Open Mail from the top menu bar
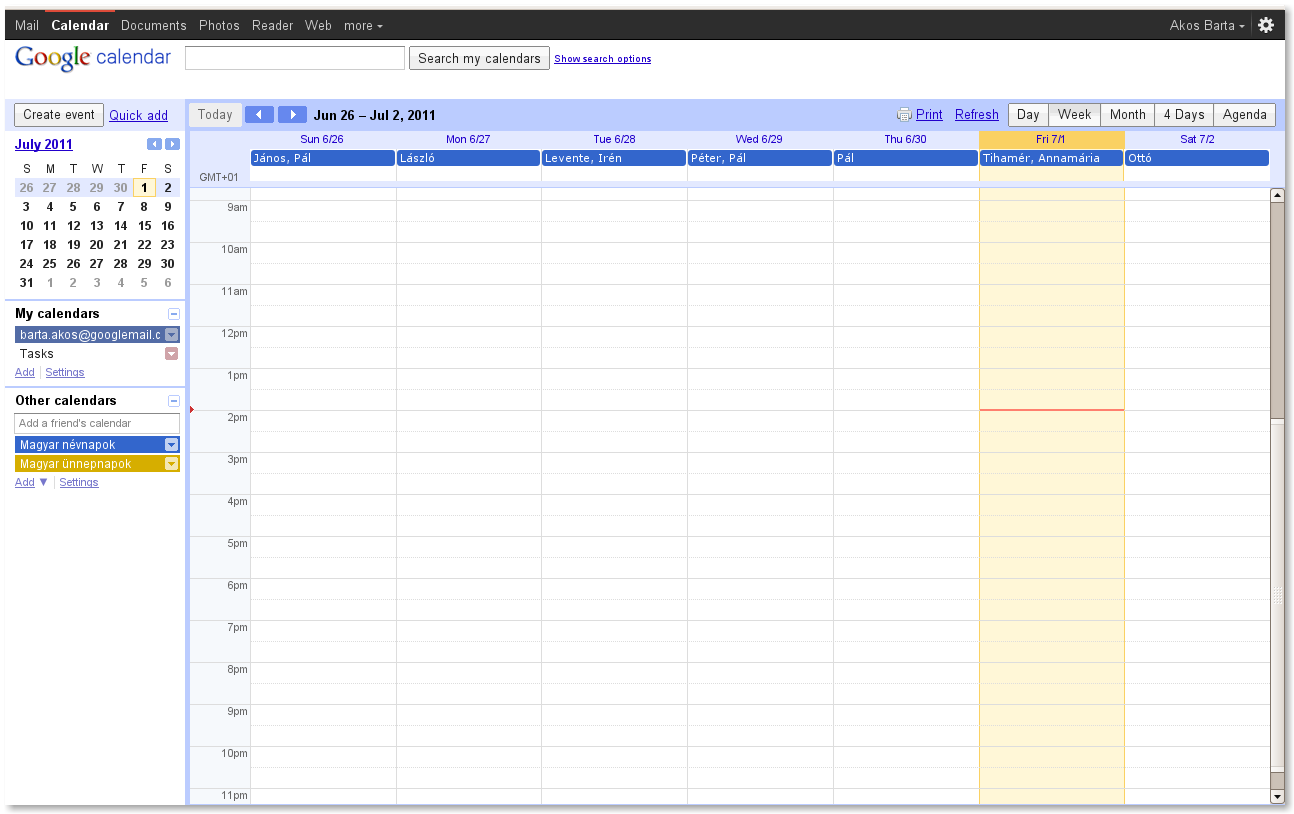Viewport: 1294px width, 814px height. coord(26,25)
